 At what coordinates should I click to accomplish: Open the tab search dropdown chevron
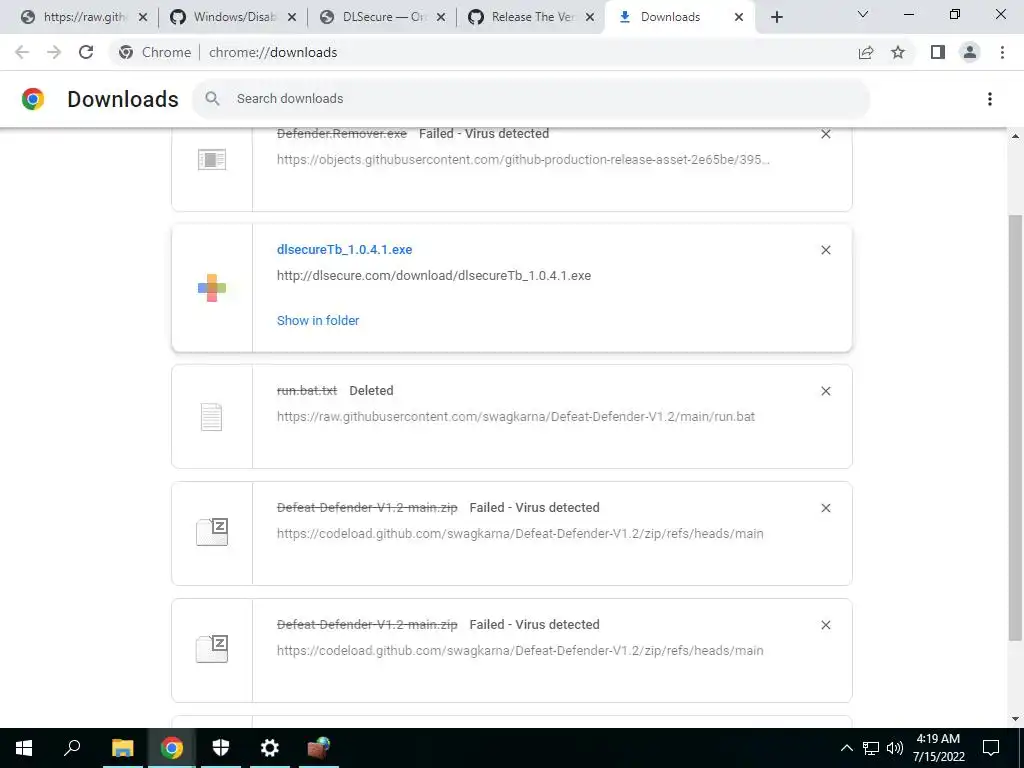pyautogui.click(x=863, y=14)
